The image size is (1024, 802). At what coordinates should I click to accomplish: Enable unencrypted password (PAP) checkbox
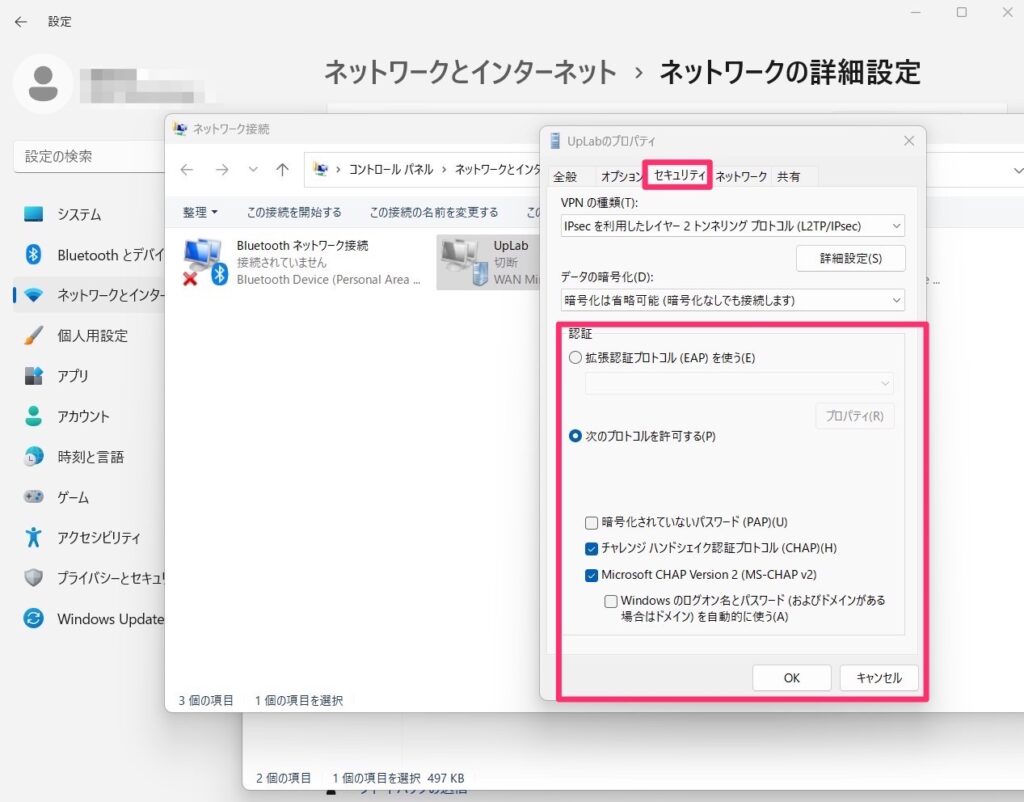click(x=592, y=522)
